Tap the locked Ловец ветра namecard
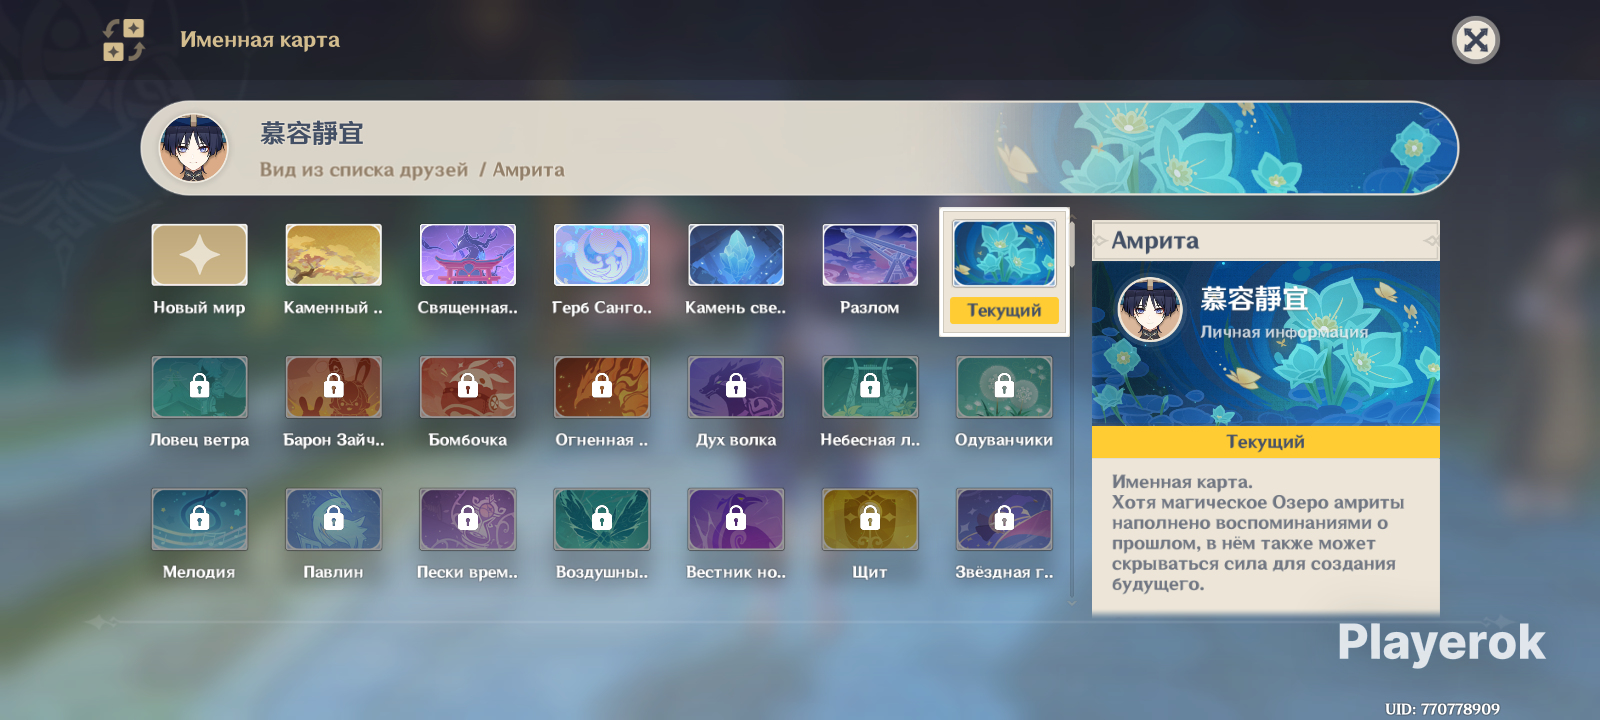Image resolution: width=1600 pixels, height=720 pixels. click(x=199, y=387)
